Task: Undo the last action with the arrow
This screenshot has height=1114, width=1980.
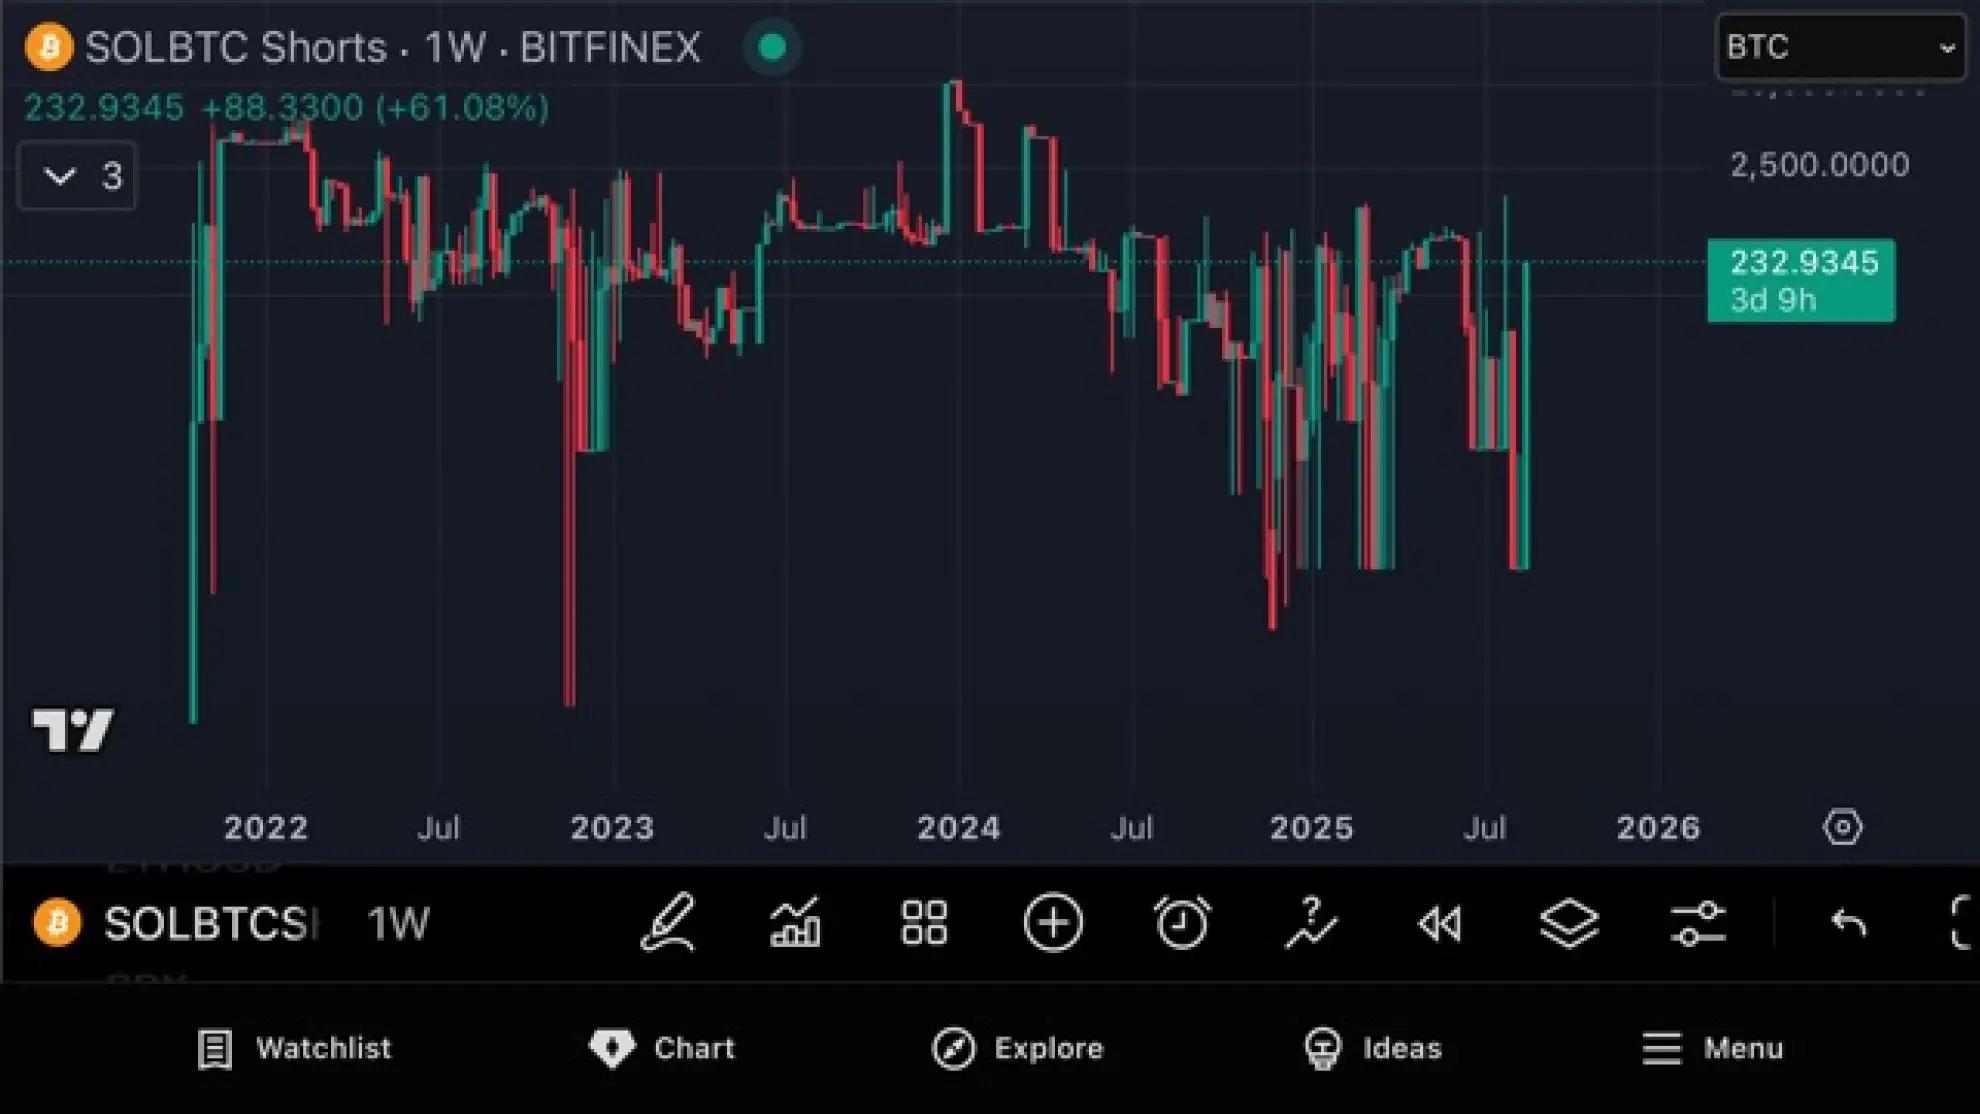Action: coord(1848,922)
